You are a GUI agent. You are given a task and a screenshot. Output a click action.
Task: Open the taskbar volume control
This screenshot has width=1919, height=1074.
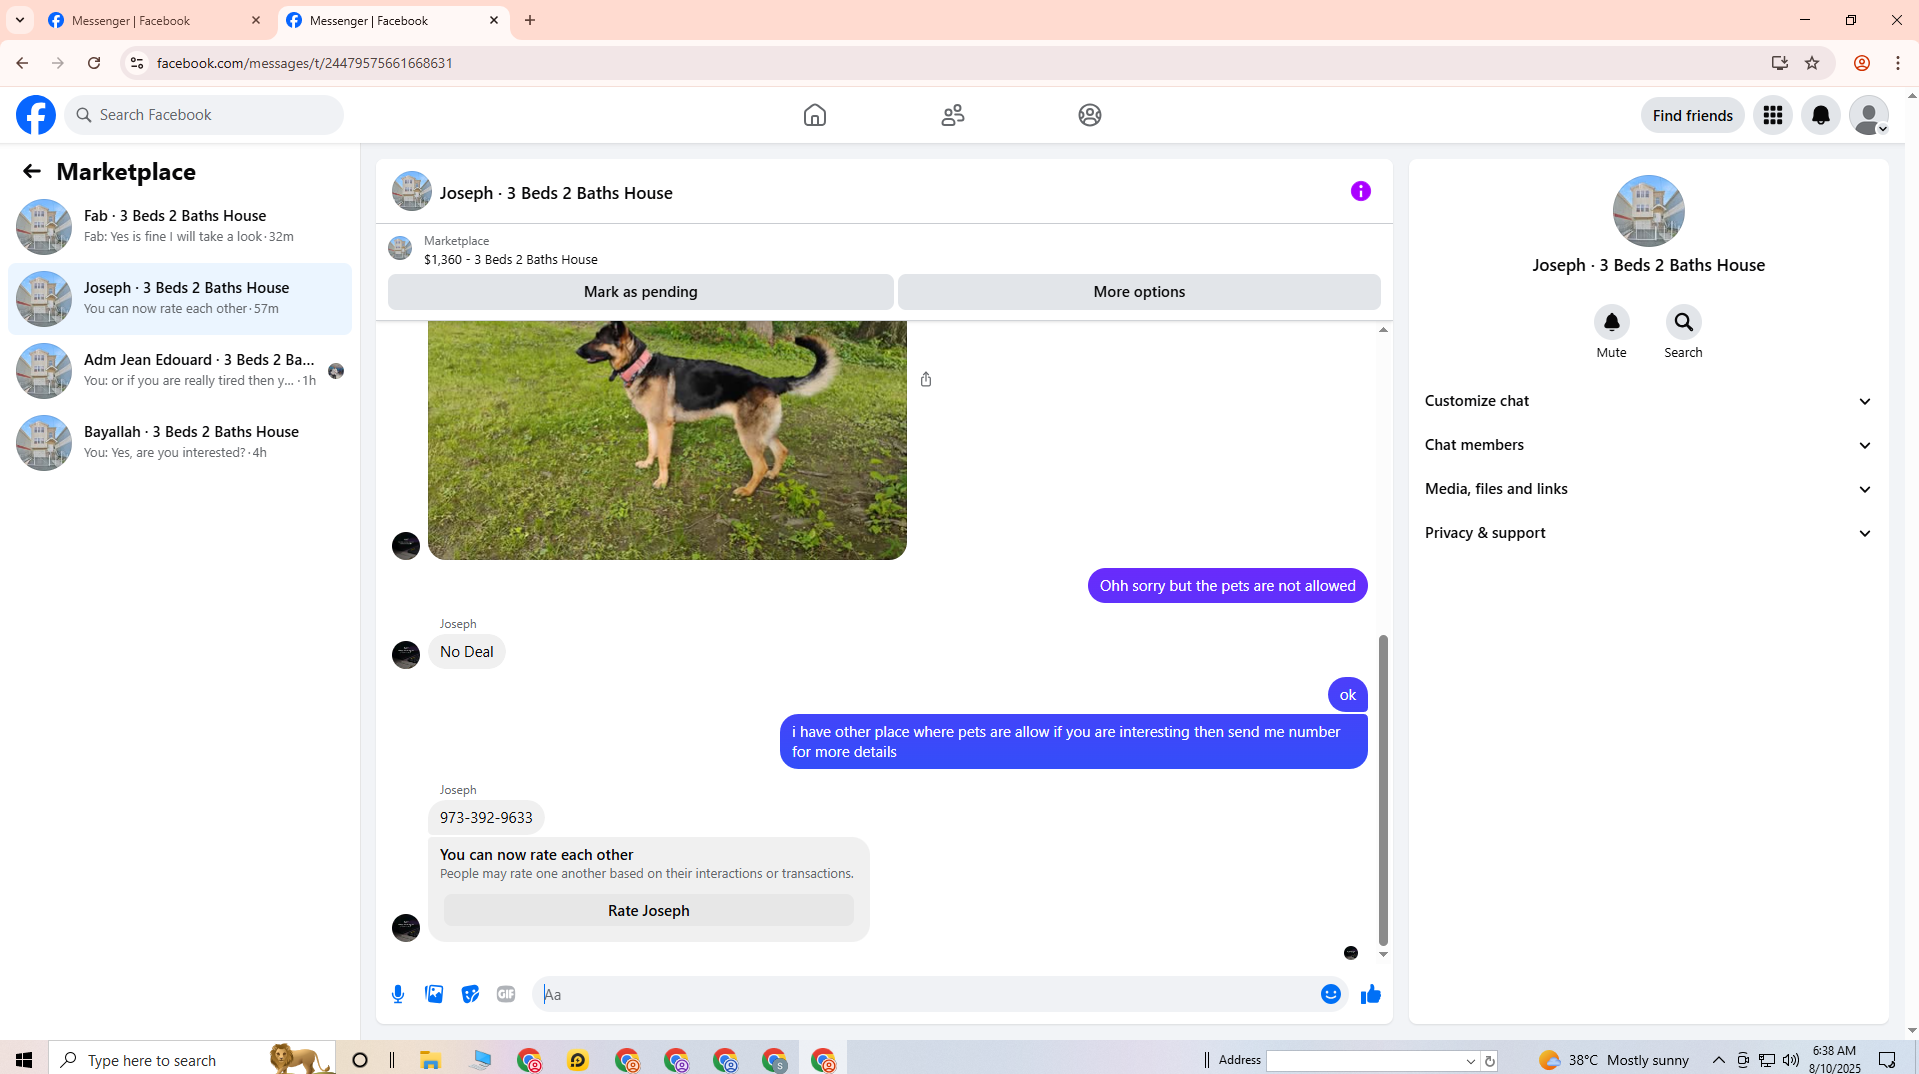click(1791, 1060)
